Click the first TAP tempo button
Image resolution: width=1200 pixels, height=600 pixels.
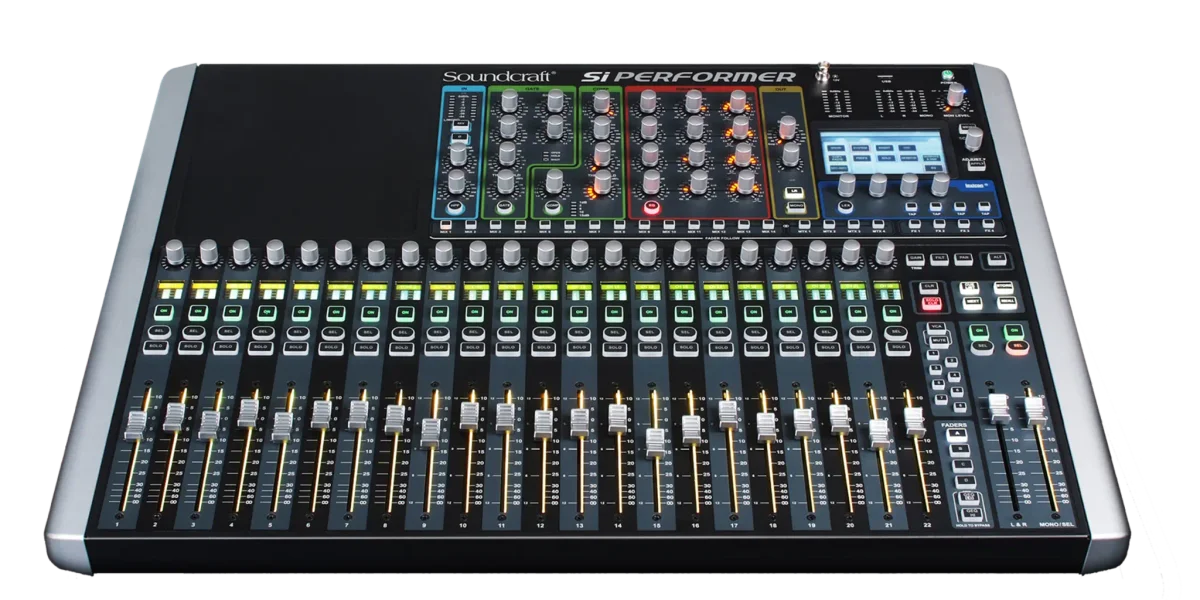click(913, 209)
